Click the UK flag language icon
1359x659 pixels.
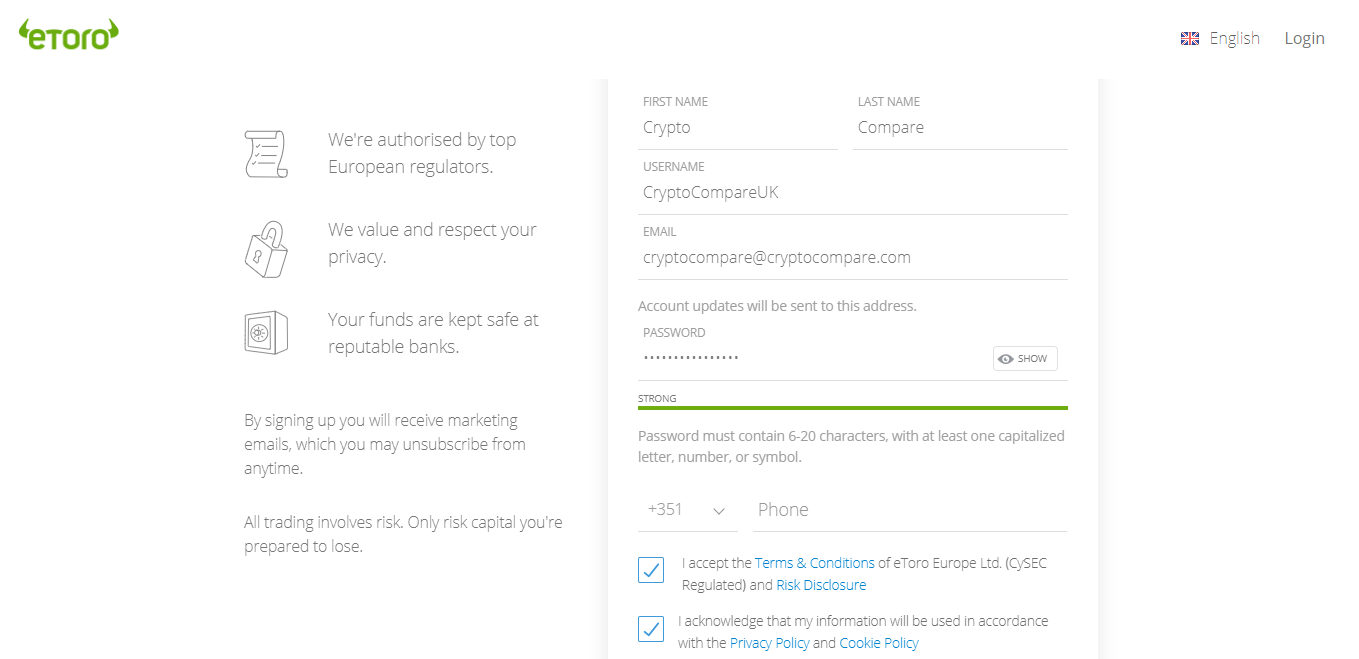click(1189, 39)
